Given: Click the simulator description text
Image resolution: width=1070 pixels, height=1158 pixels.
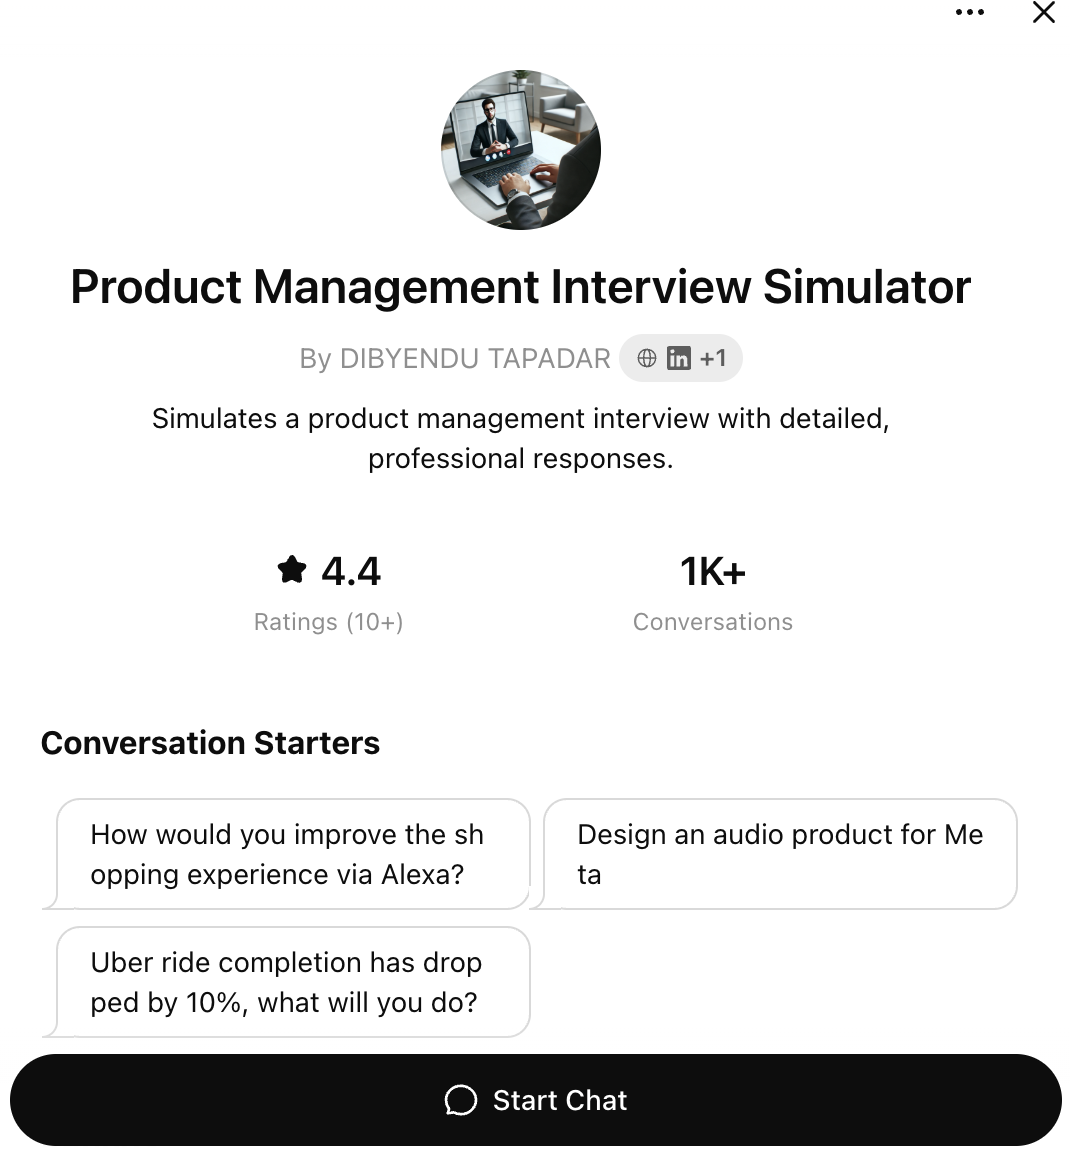Looking at the screenshot, I should [x=520, y=438].
